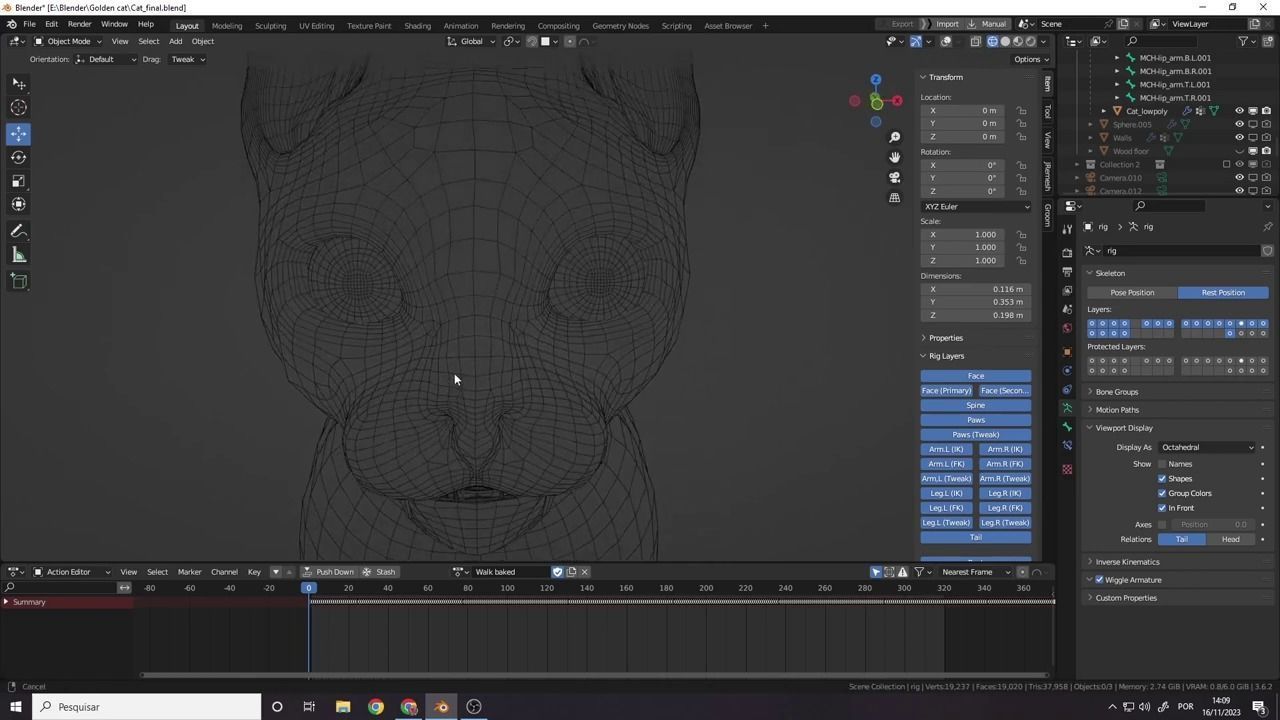Select the Scale tool
The height and width of the screenshot is (720, 1280).
(19, 181)
